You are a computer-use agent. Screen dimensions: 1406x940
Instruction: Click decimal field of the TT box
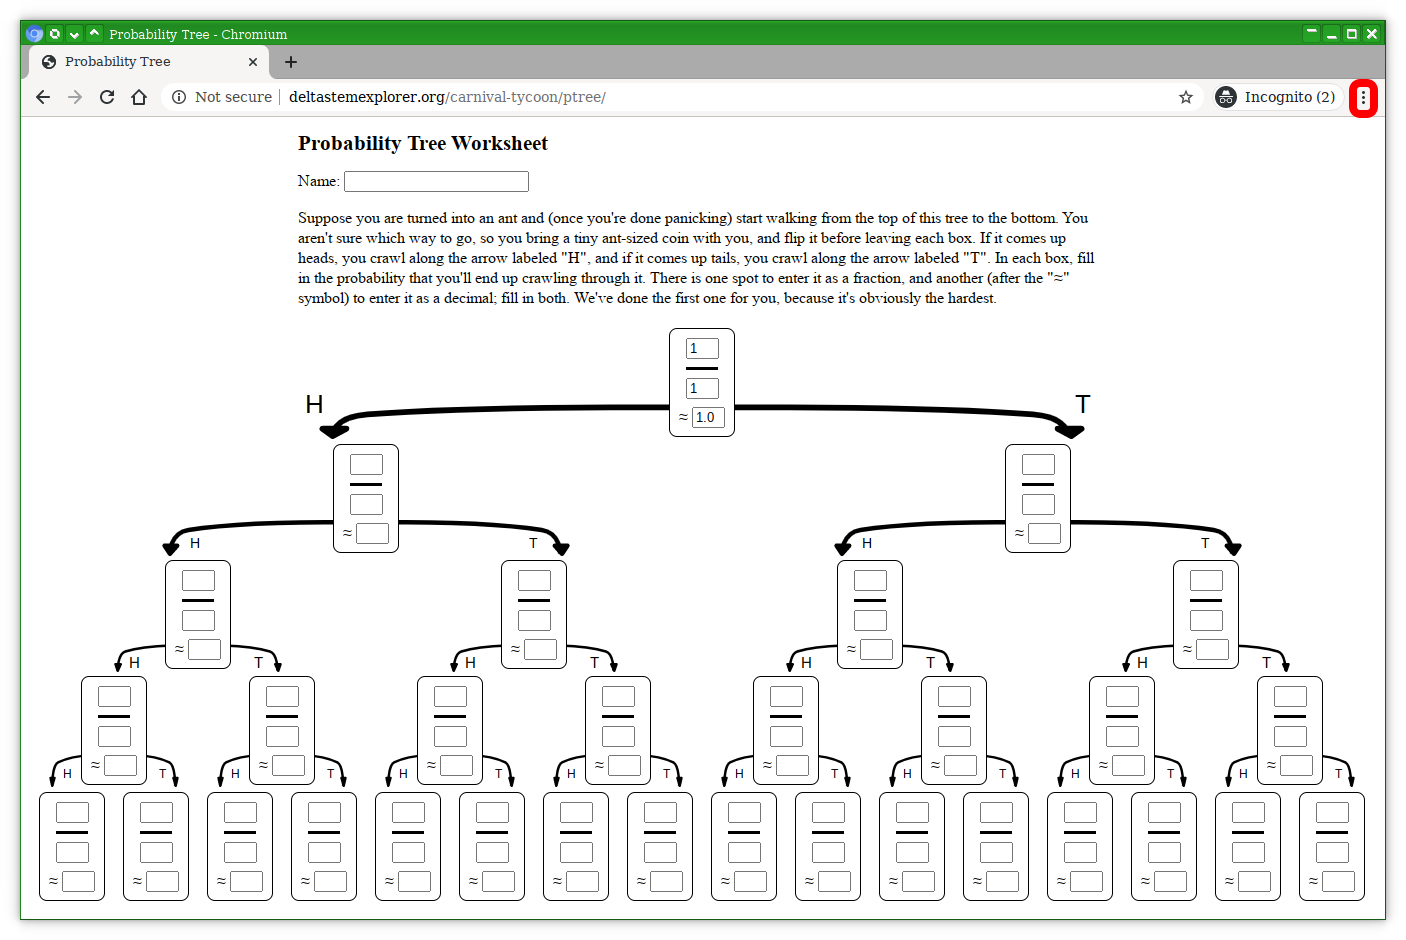[x=1212, y=649]
